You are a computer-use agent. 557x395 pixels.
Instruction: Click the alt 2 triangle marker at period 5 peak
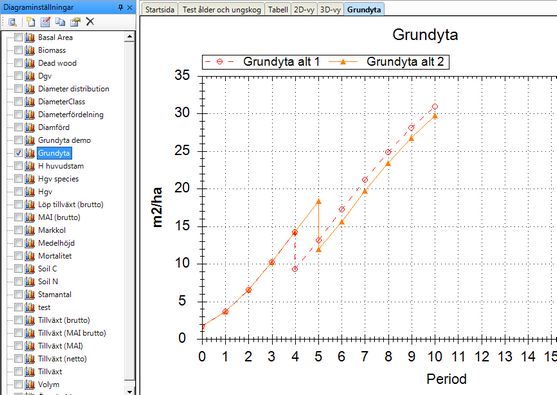click(319, 201)
